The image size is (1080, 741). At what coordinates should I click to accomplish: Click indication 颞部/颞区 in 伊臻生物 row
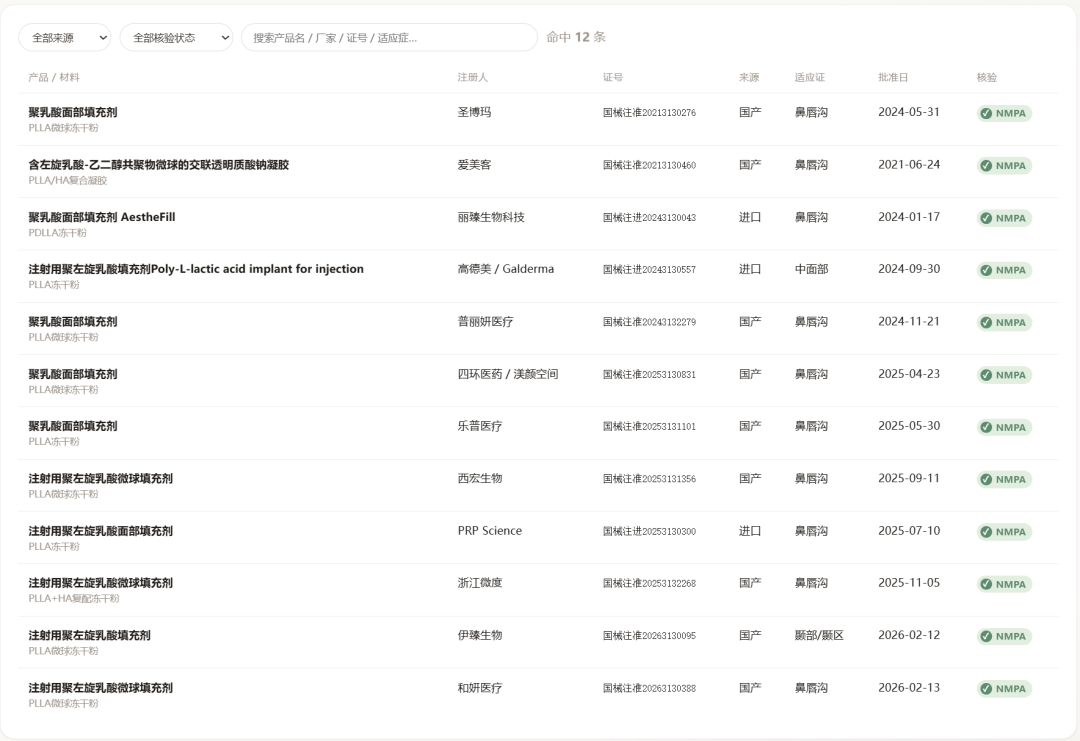coord(819,636)
